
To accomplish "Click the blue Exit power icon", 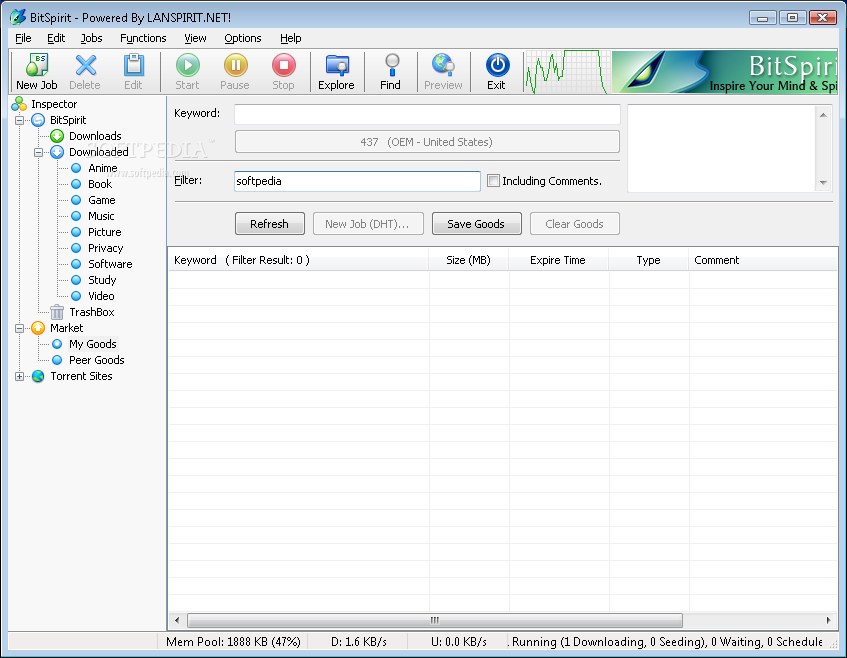I will click(x=498, y=65).
